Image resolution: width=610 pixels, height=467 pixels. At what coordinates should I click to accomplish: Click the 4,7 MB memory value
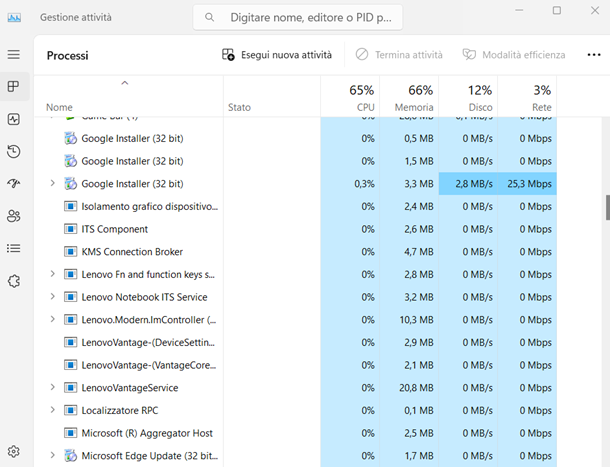419,252
